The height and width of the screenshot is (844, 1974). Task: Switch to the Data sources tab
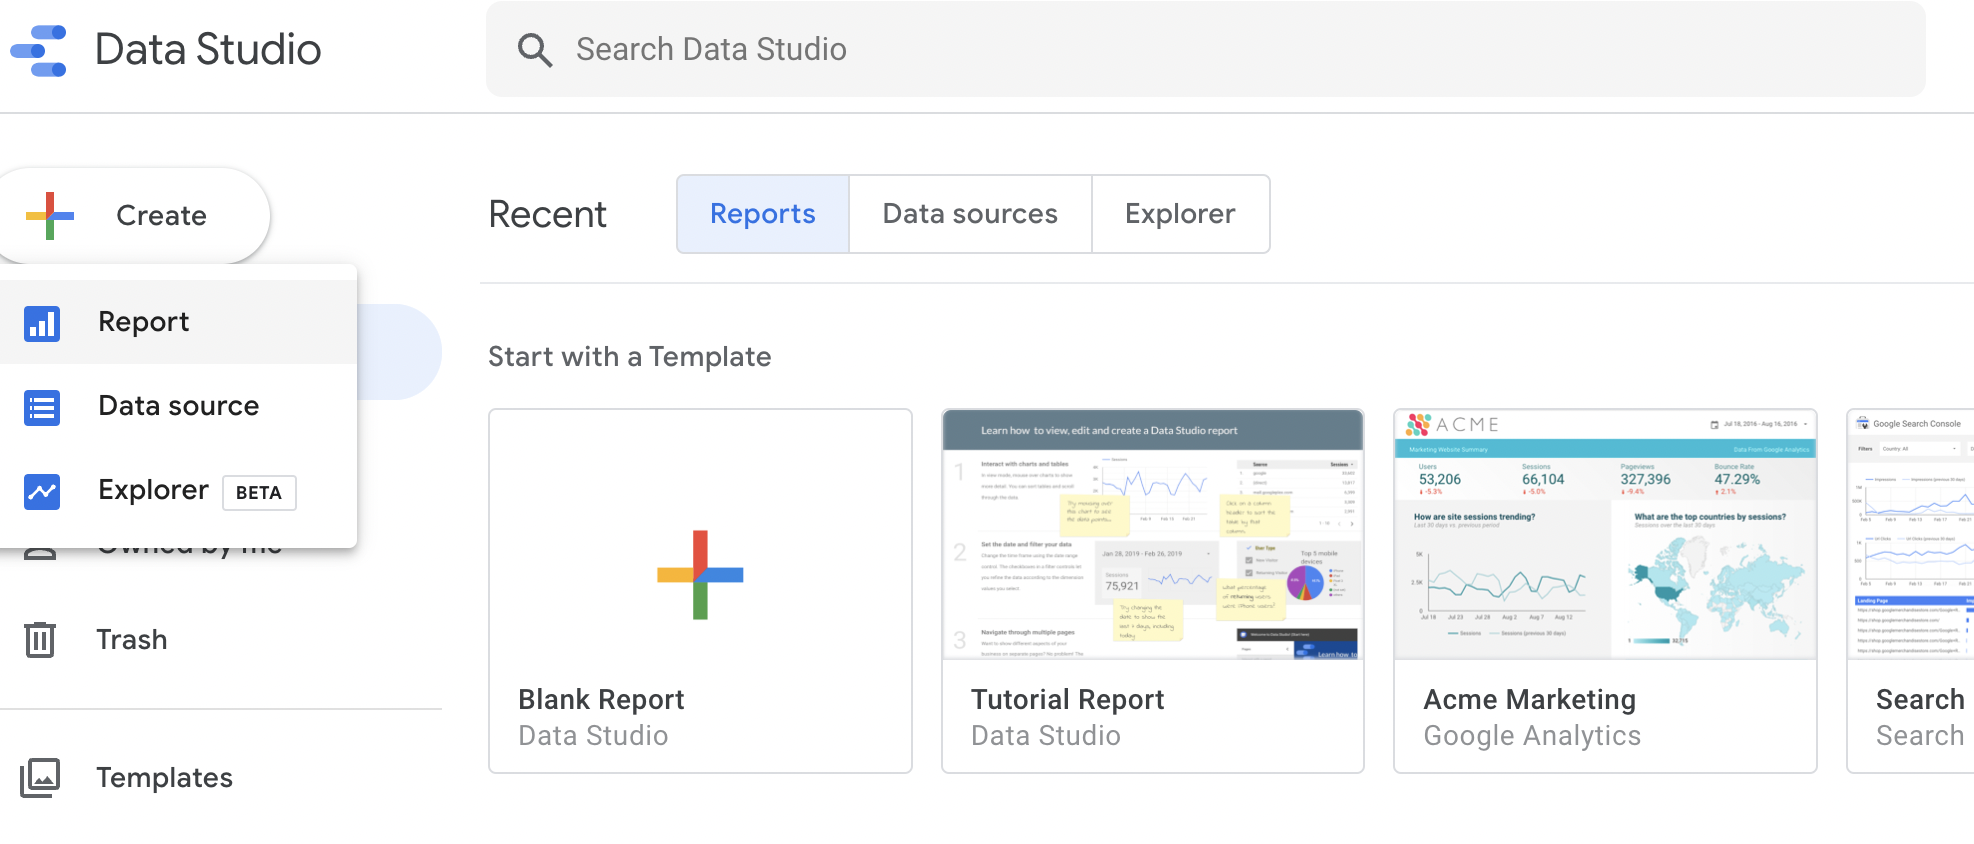pyautogui.click(x=970, y=214)
